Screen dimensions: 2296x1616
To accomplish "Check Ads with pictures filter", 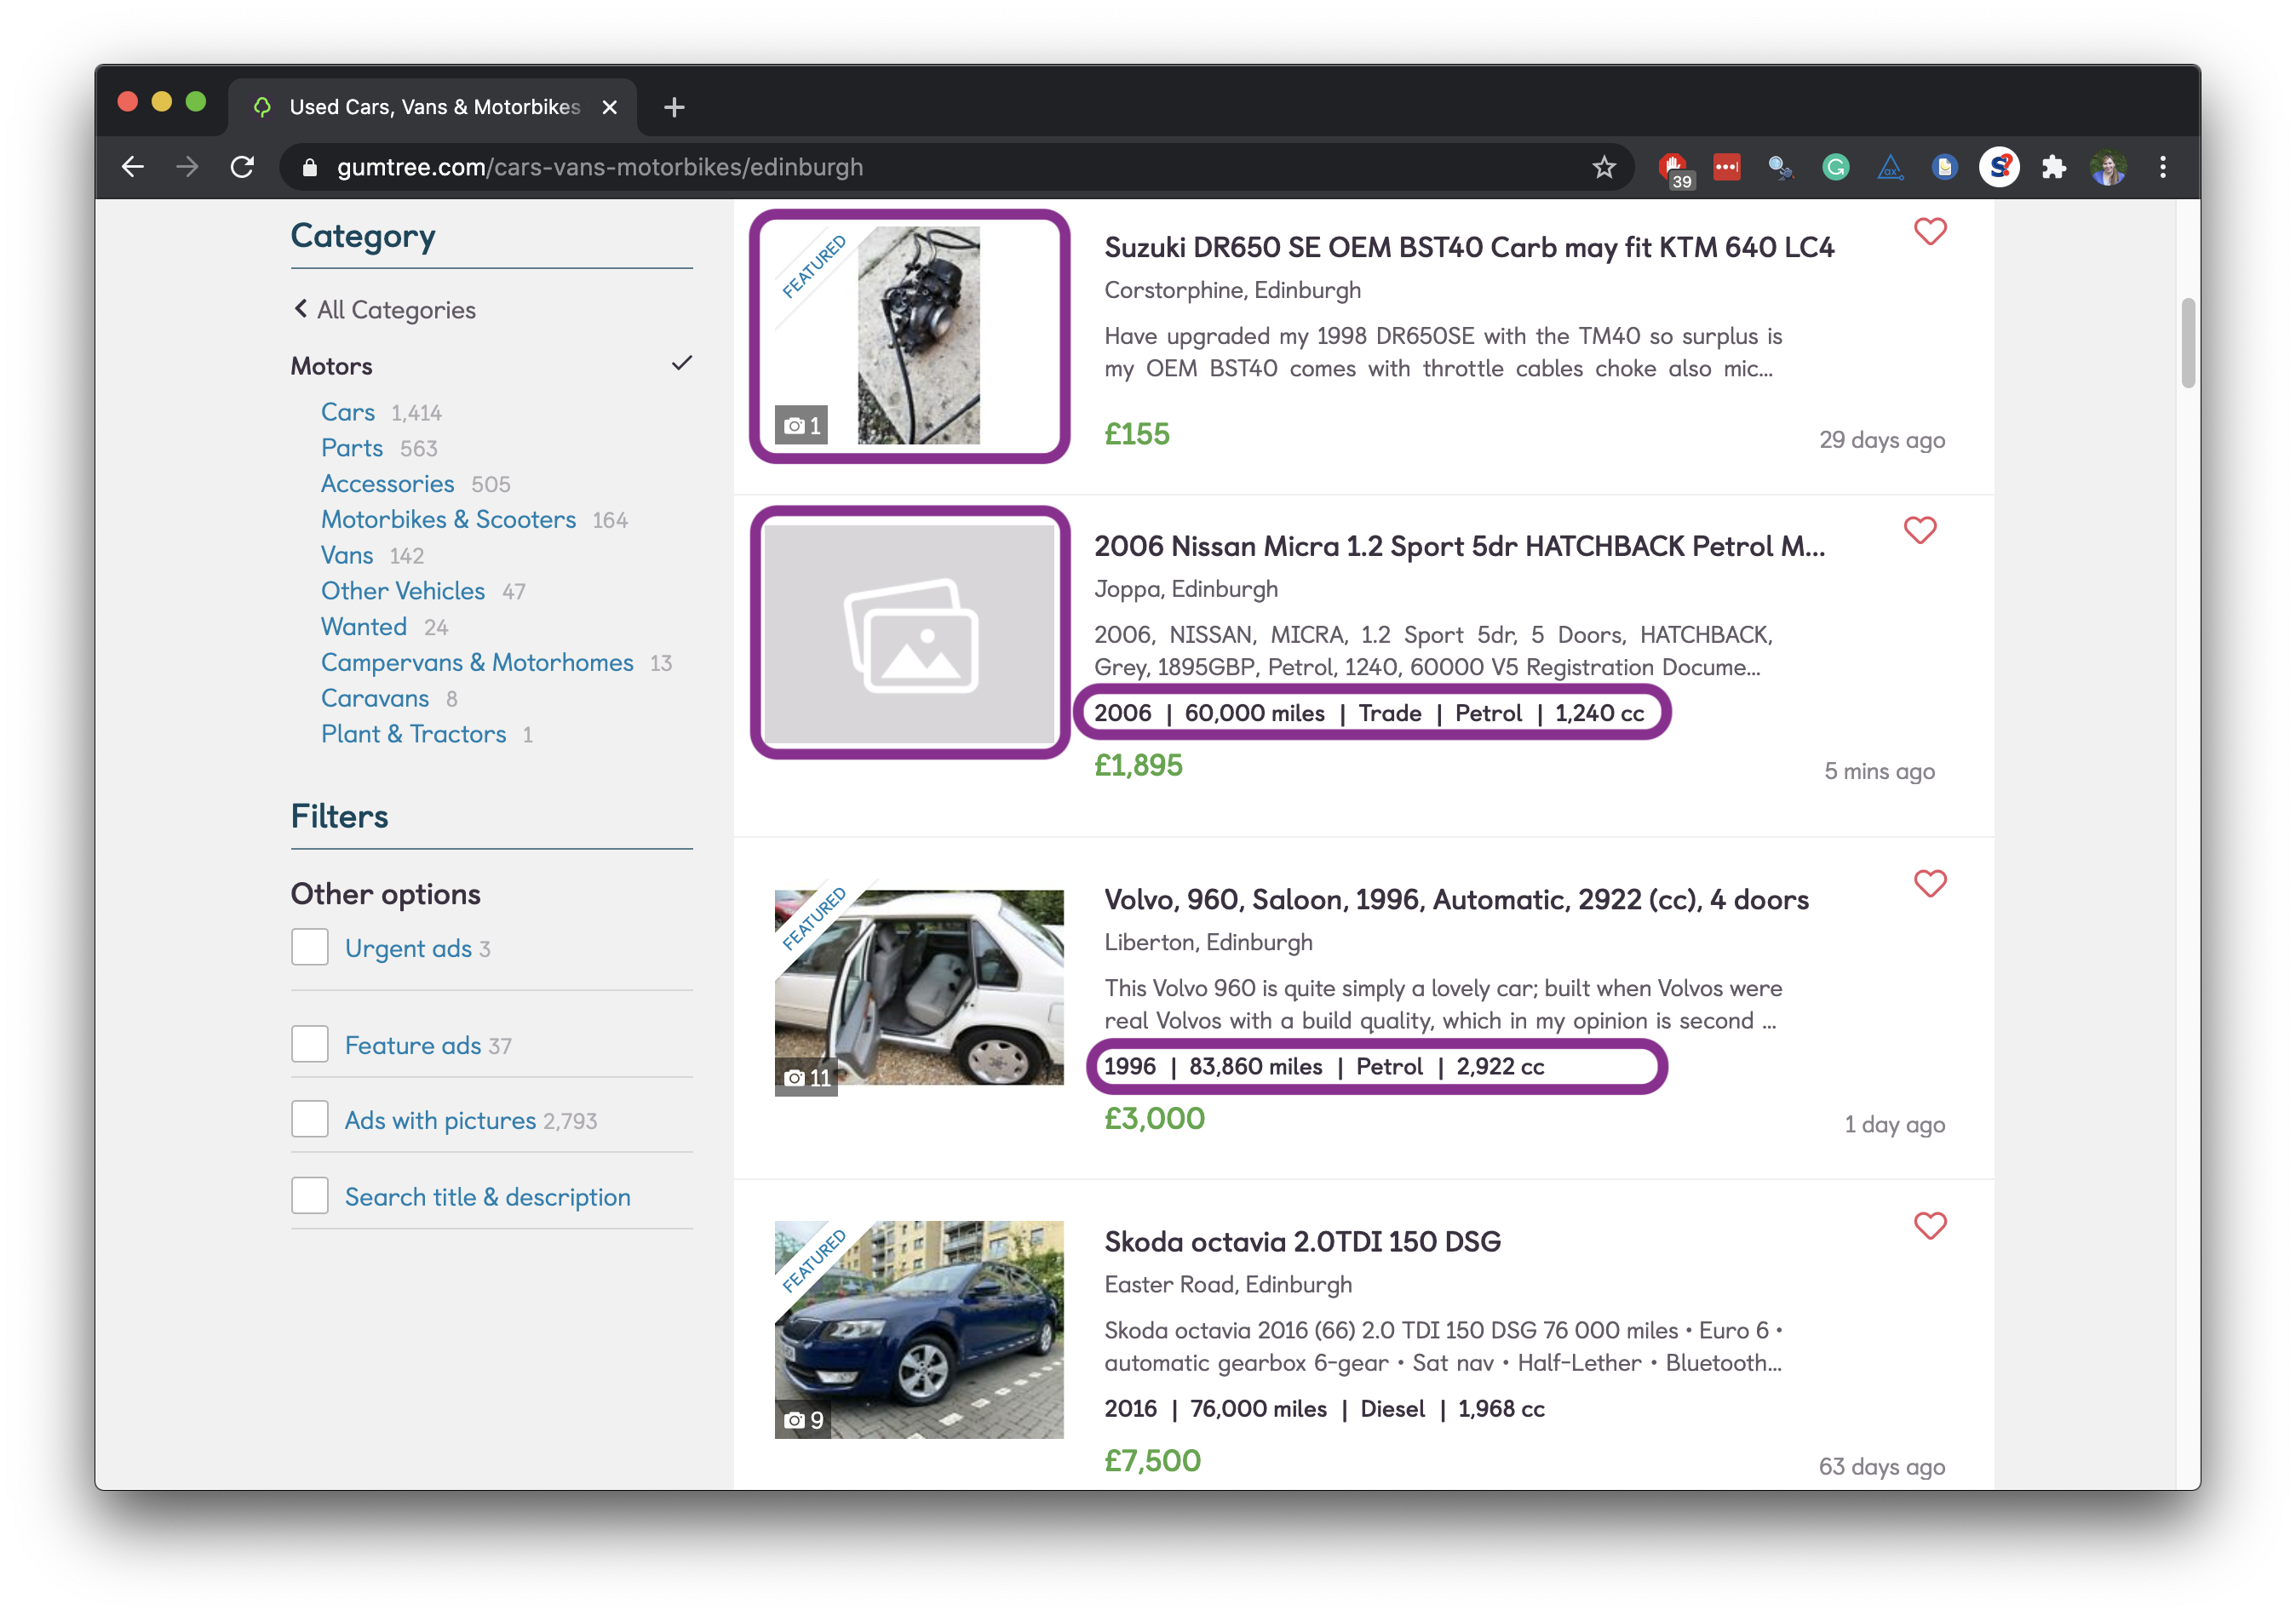I will [310, 1120].
